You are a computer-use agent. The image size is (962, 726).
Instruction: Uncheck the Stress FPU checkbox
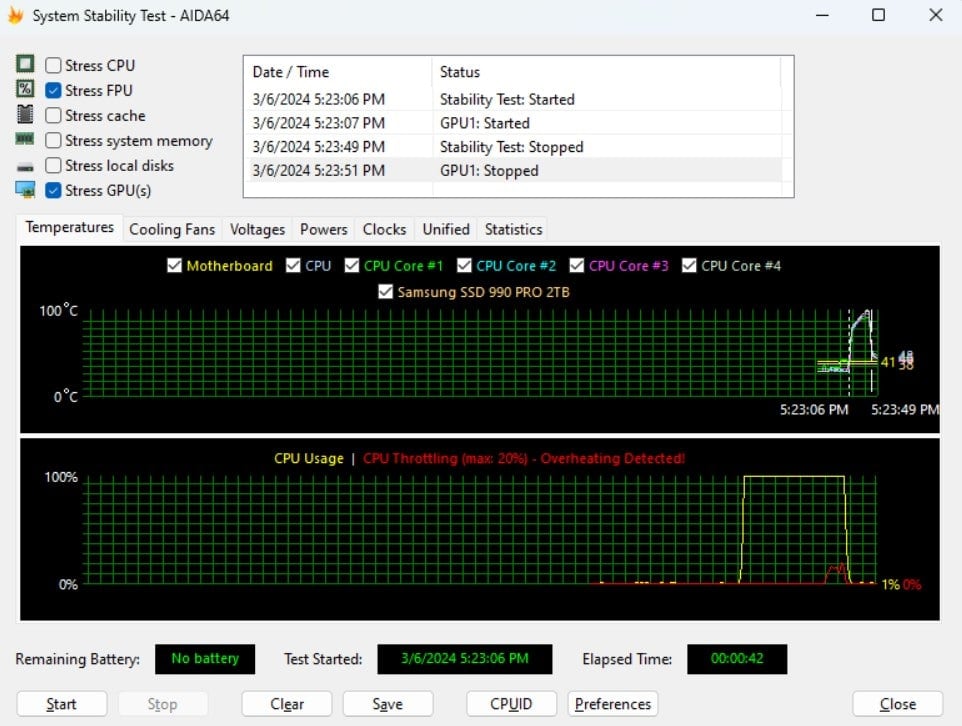(x=53, y=90)
